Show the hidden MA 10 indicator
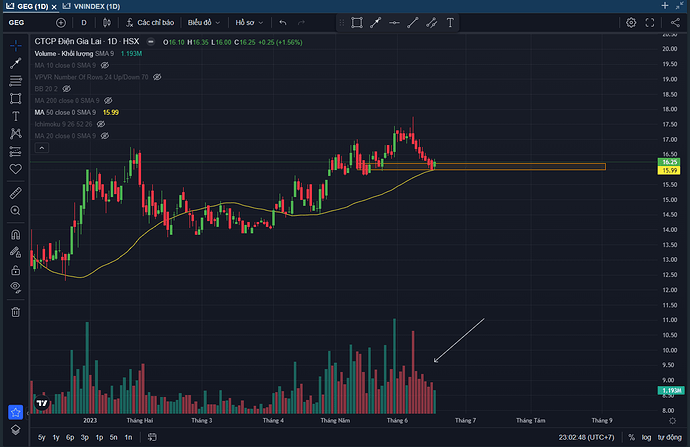Image resolution: width=690 pixels, height=447 pixels. 105,64
